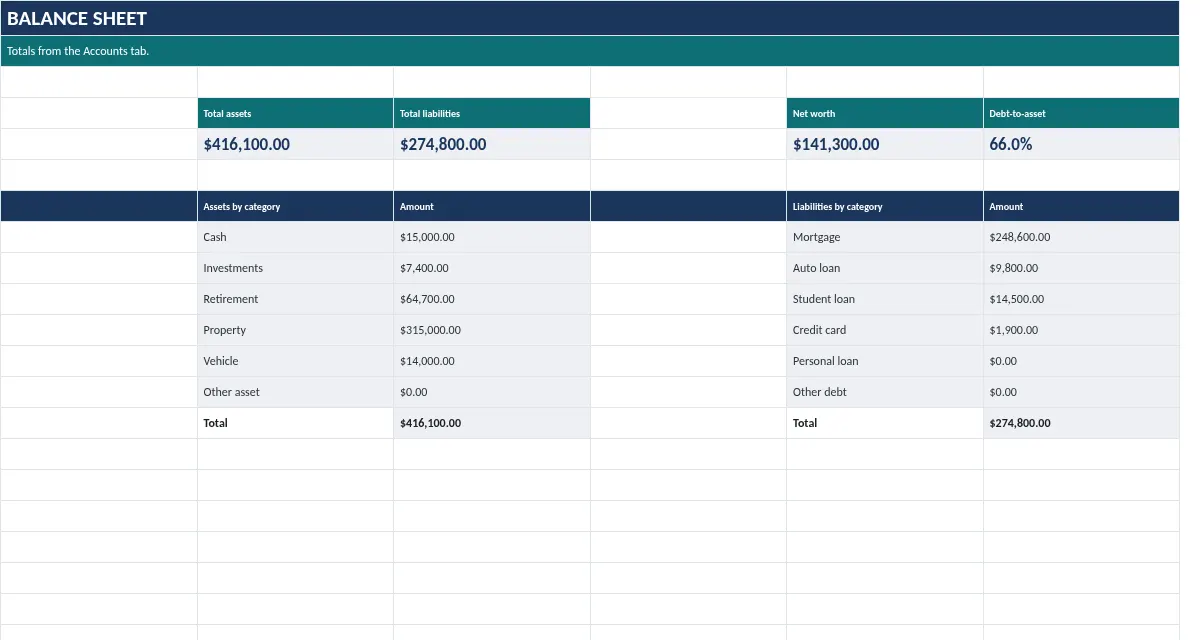
Task: Select the Amount header beside Assets by category
Action: pos(492,206)
